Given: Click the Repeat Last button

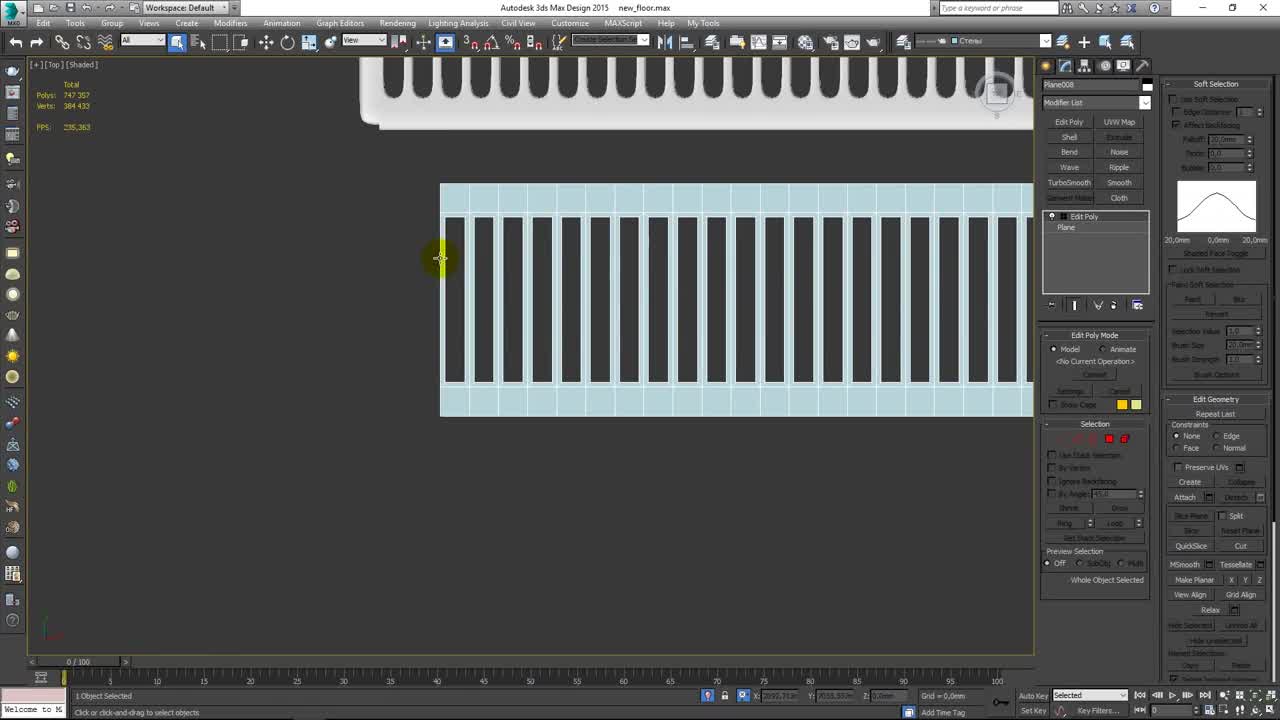Looking at the screenshot, I should tap(1215, 414).
